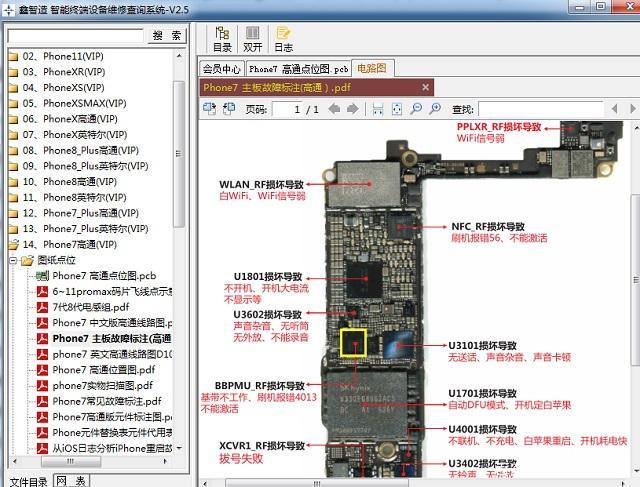Select the 电路图 tab
640x487 pixels.
coord(372,68)
